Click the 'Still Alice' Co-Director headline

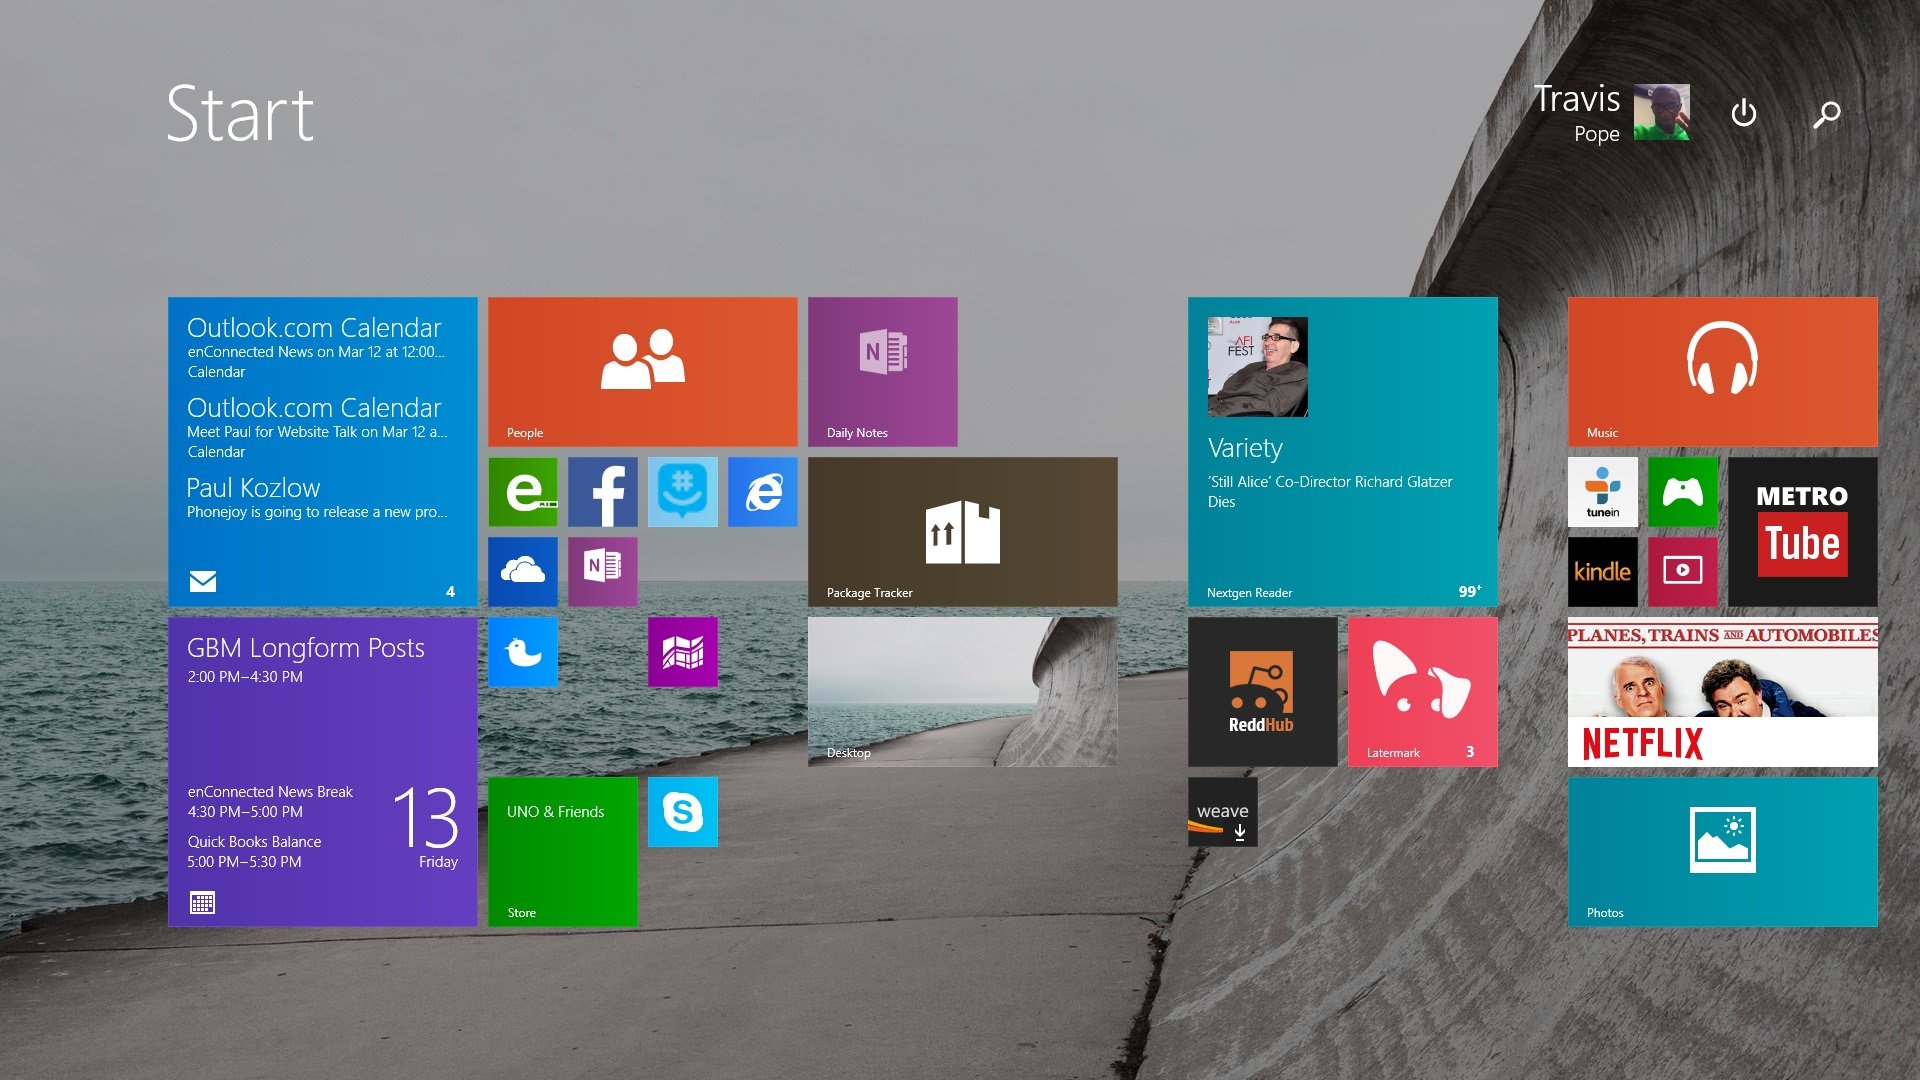[1329, 491]
